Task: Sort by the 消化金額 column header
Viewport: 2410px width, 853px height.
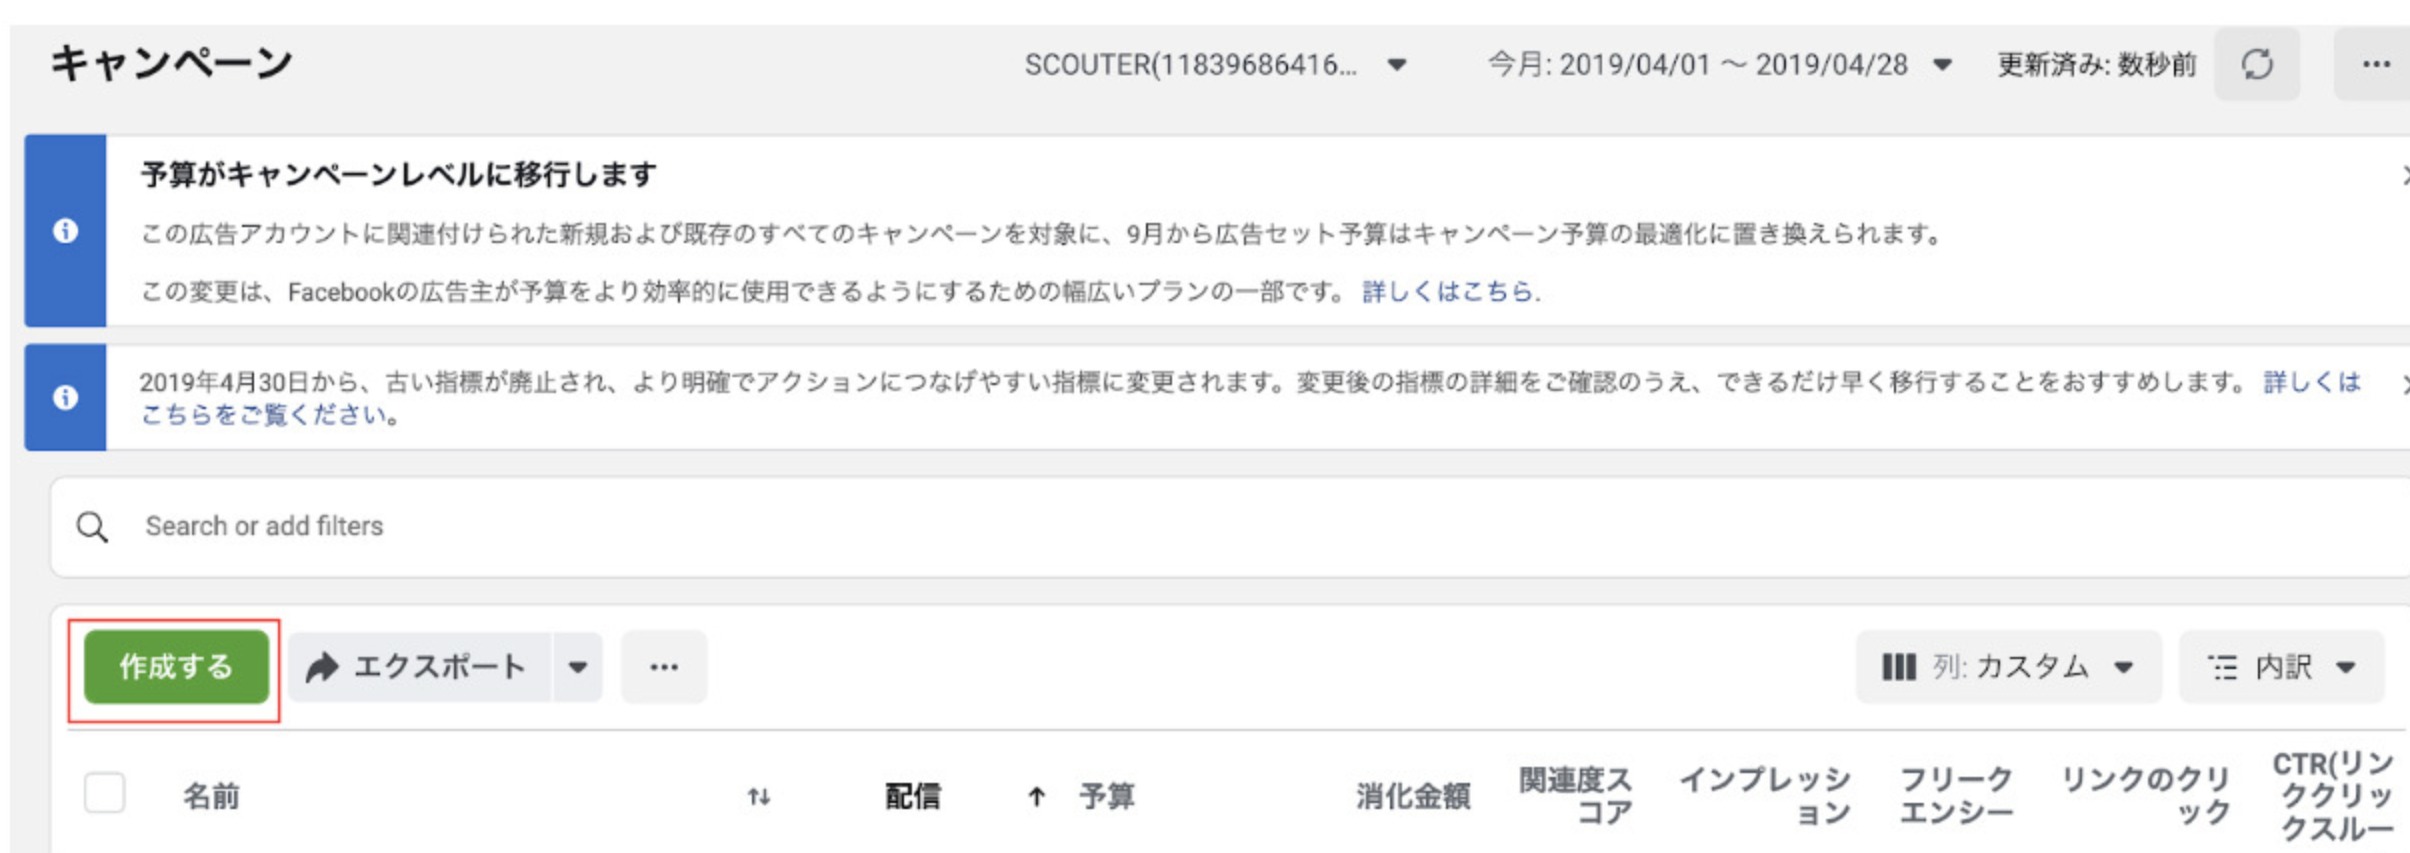Action: coord(1412,796)
